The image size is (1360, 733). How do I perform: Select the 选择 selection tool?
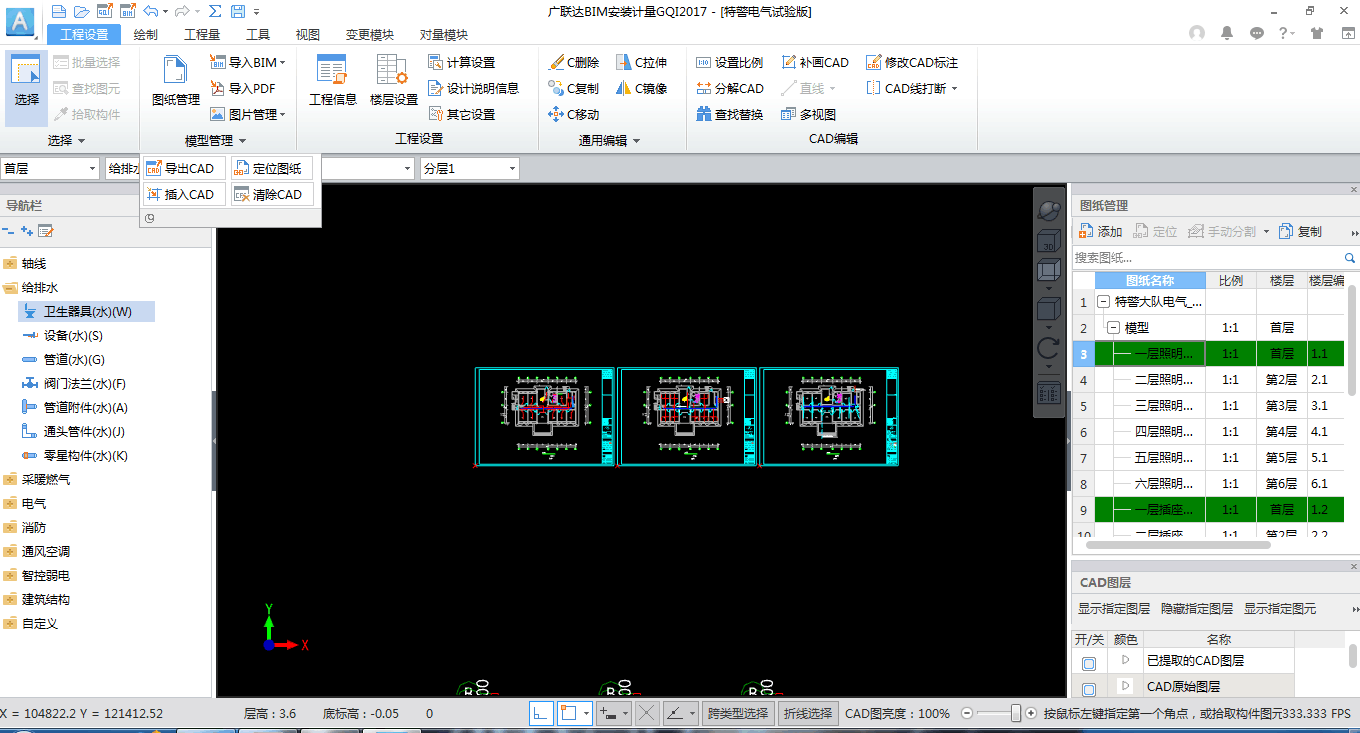[26, 87]
